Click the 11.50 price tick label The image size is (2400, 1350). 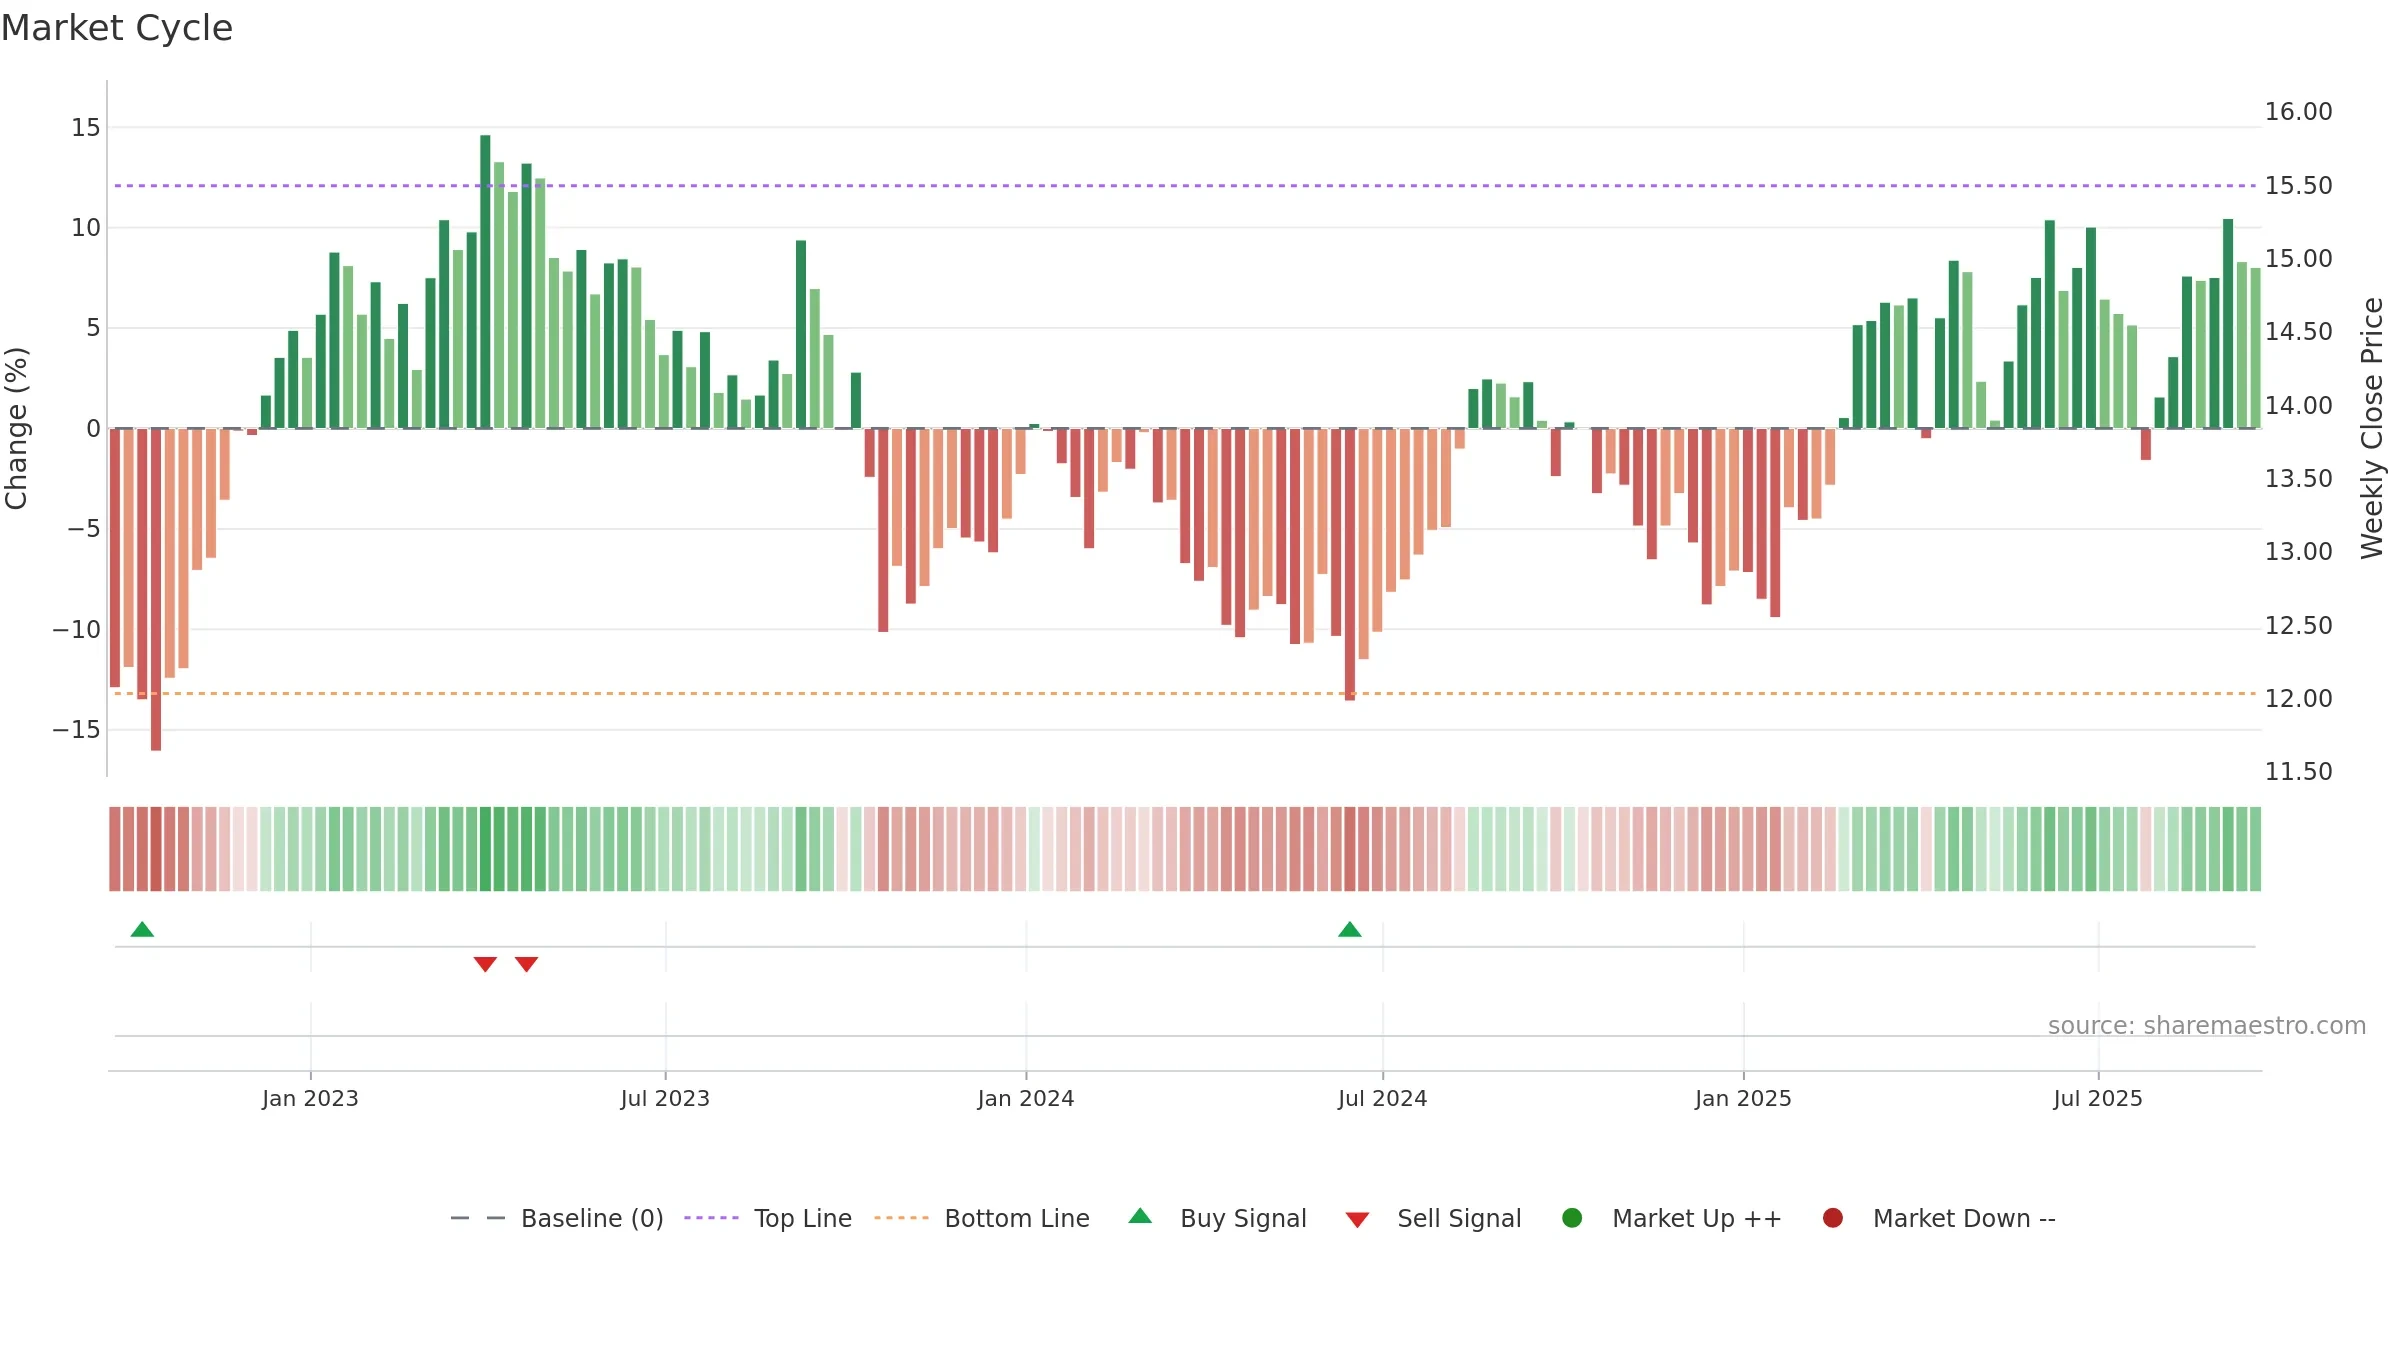(x=2298, y=772)
